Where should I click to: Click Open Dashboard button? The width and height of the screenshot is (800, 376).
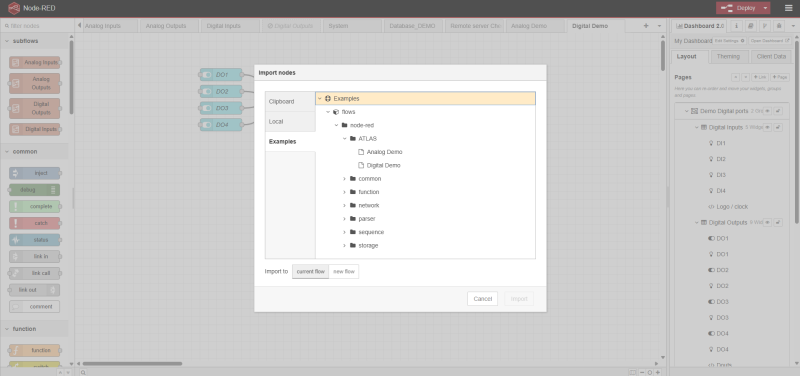pyautogui.click(x=770, y=40)
